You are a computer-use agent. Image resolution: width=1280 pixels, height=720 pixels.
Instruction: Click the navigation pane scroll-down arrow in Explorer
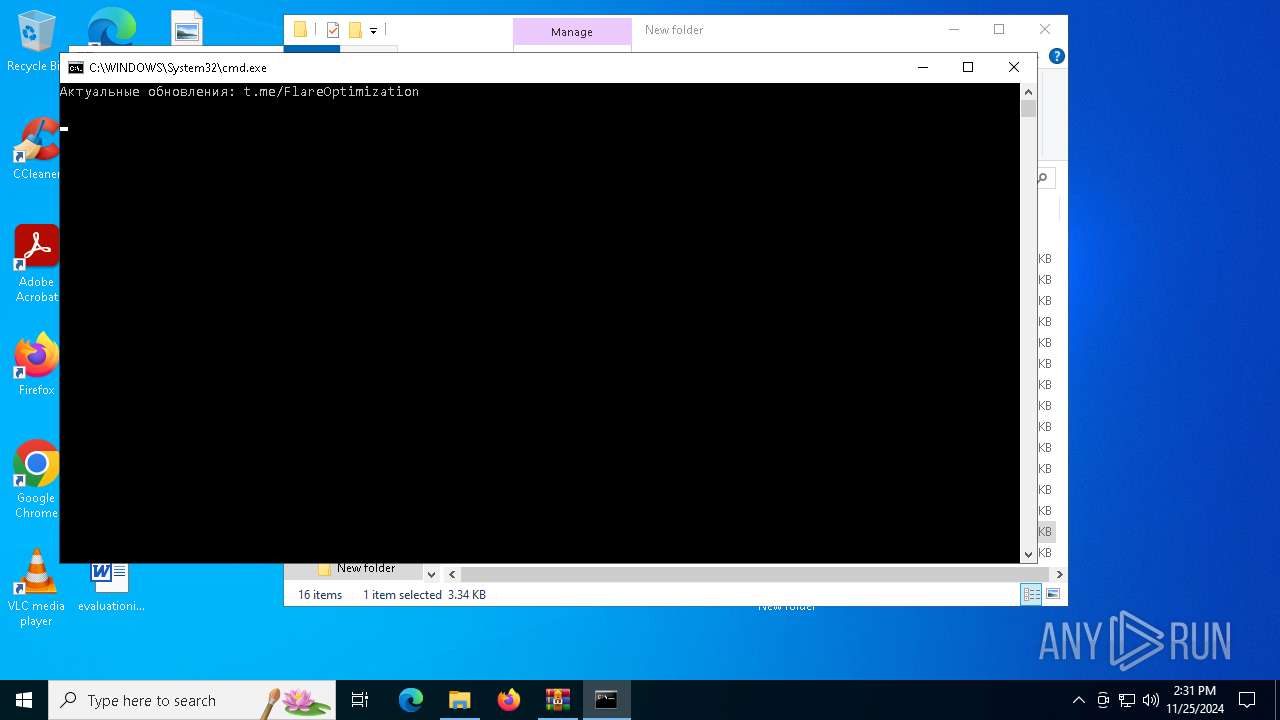click(431, 574)
